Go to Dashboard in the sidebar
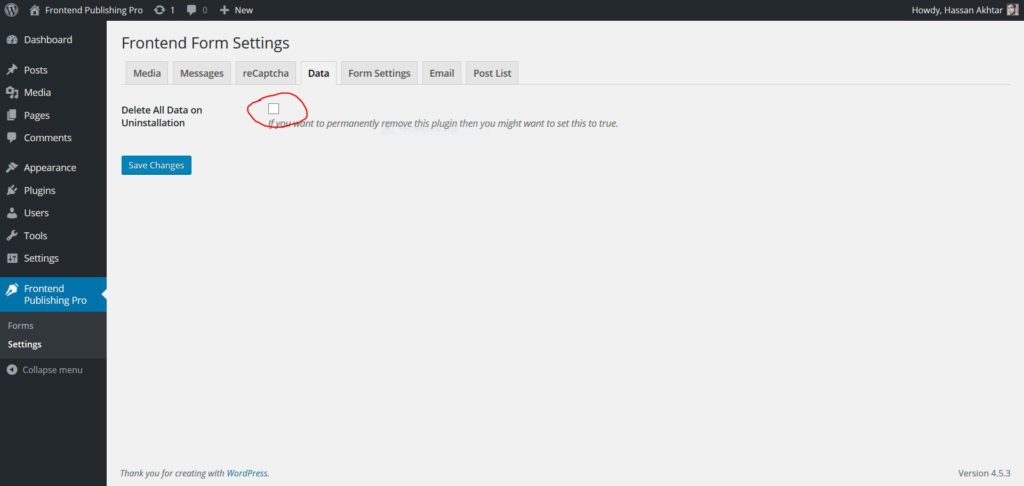 pyautogui.click(x=48, y=40)
